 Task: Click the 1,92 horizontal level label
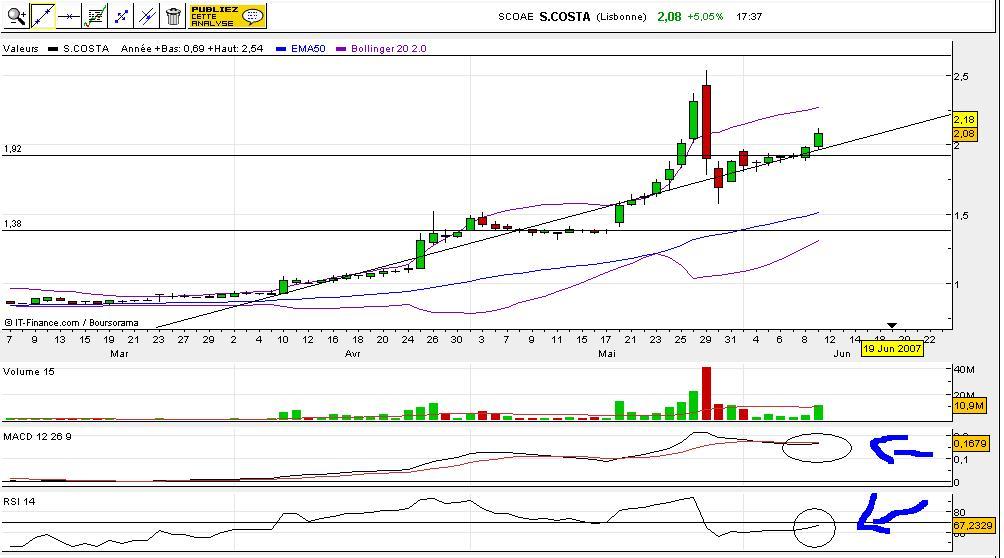(x=13, y=149)
